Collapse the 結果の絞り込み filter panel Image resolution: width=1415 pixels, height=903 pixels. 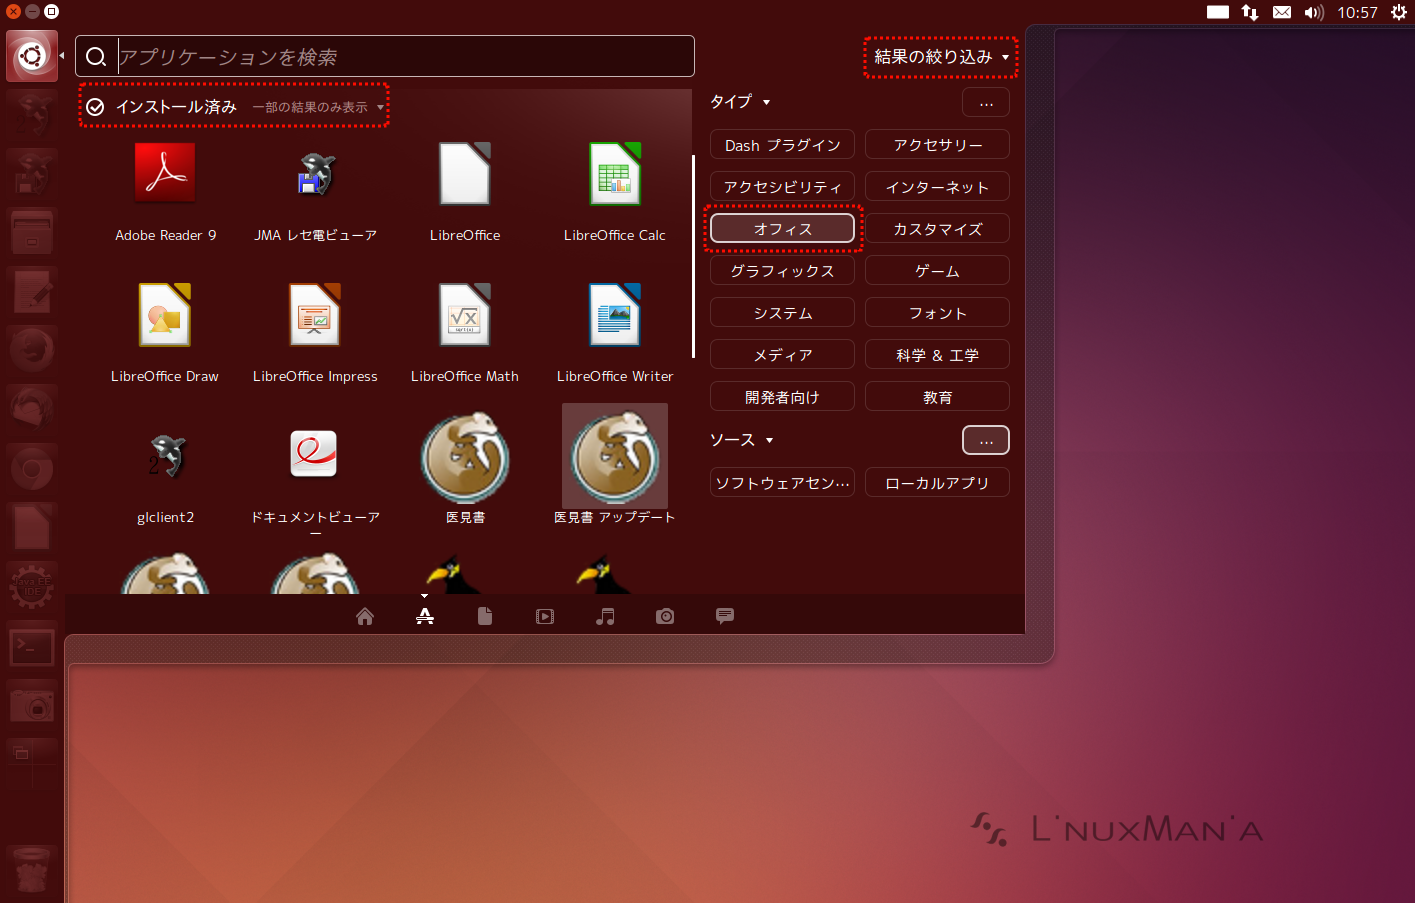coord(941,57)
